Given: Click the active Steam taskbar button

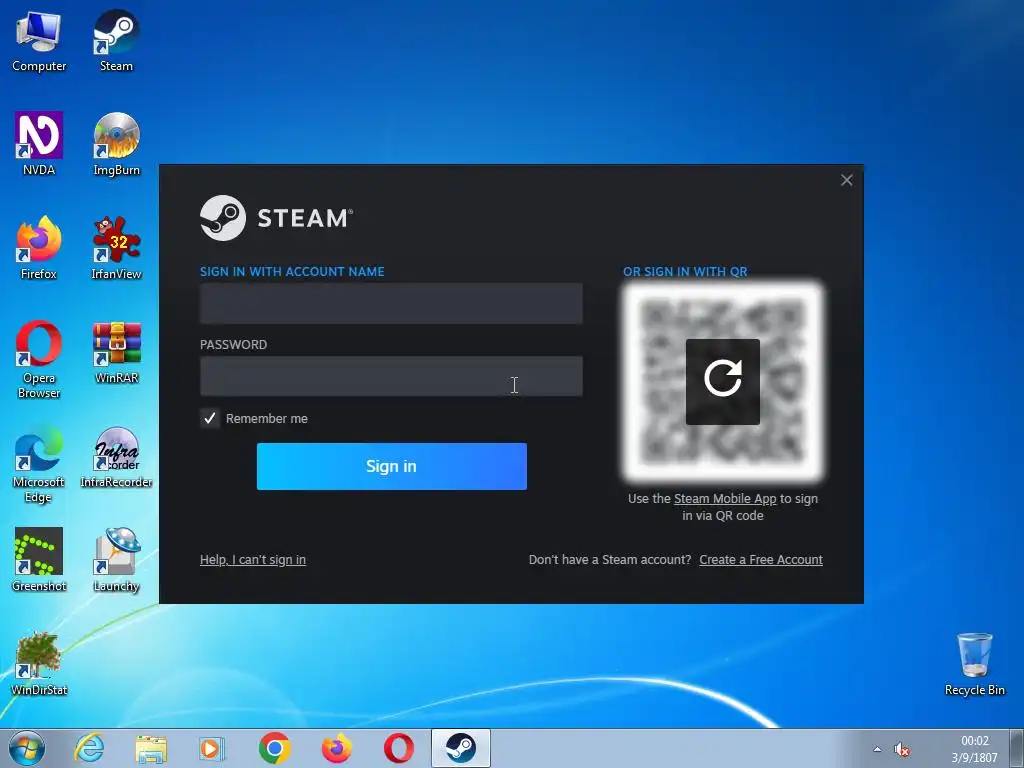Looking at the screenshot, I should 460,748.
